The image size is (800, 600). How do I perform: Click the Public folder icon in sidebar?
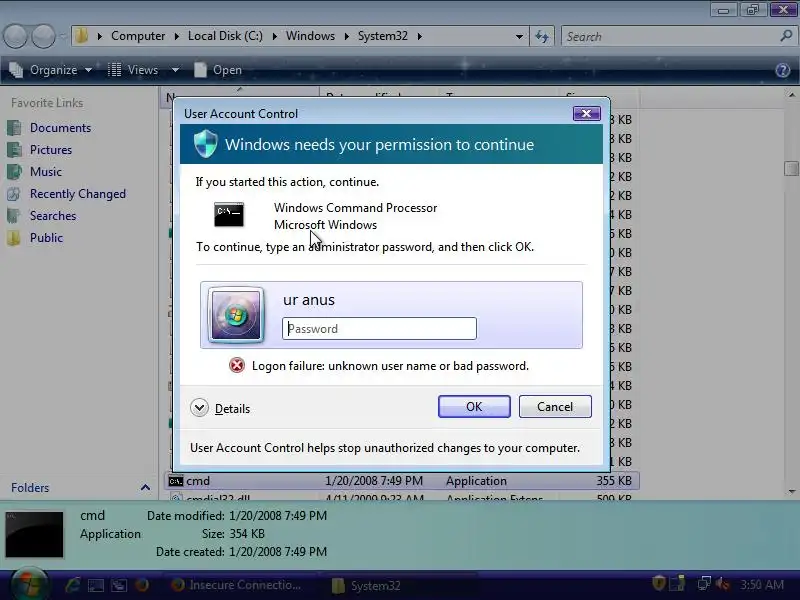pos(14,237)
